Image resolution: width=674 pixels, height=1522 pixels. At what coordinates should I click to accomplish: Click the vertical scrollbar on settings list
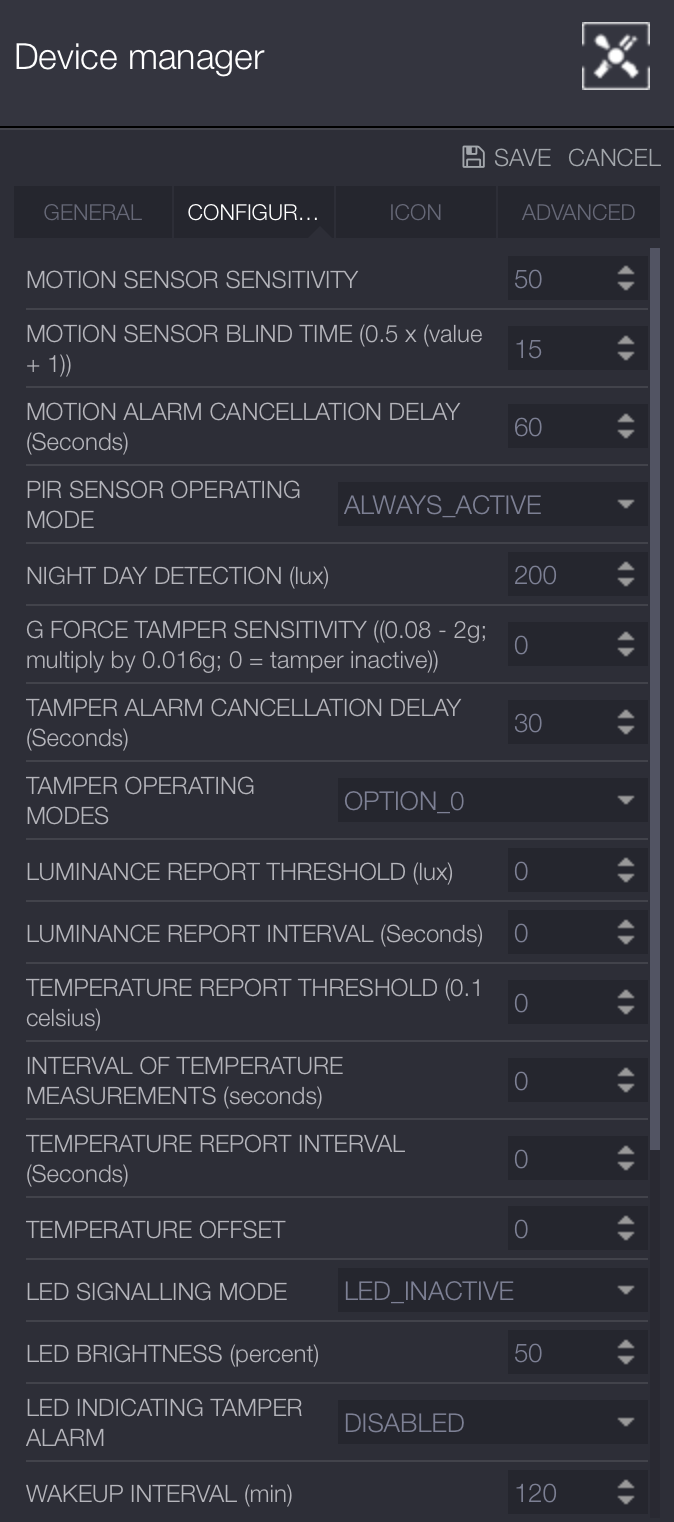click(655, 700)
